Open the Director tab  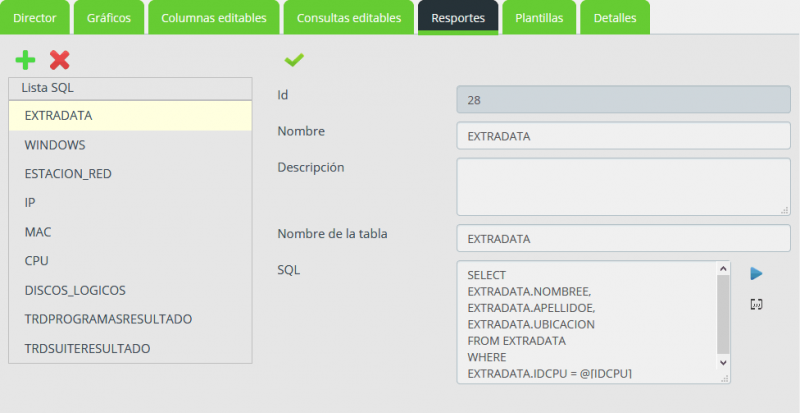35,17
